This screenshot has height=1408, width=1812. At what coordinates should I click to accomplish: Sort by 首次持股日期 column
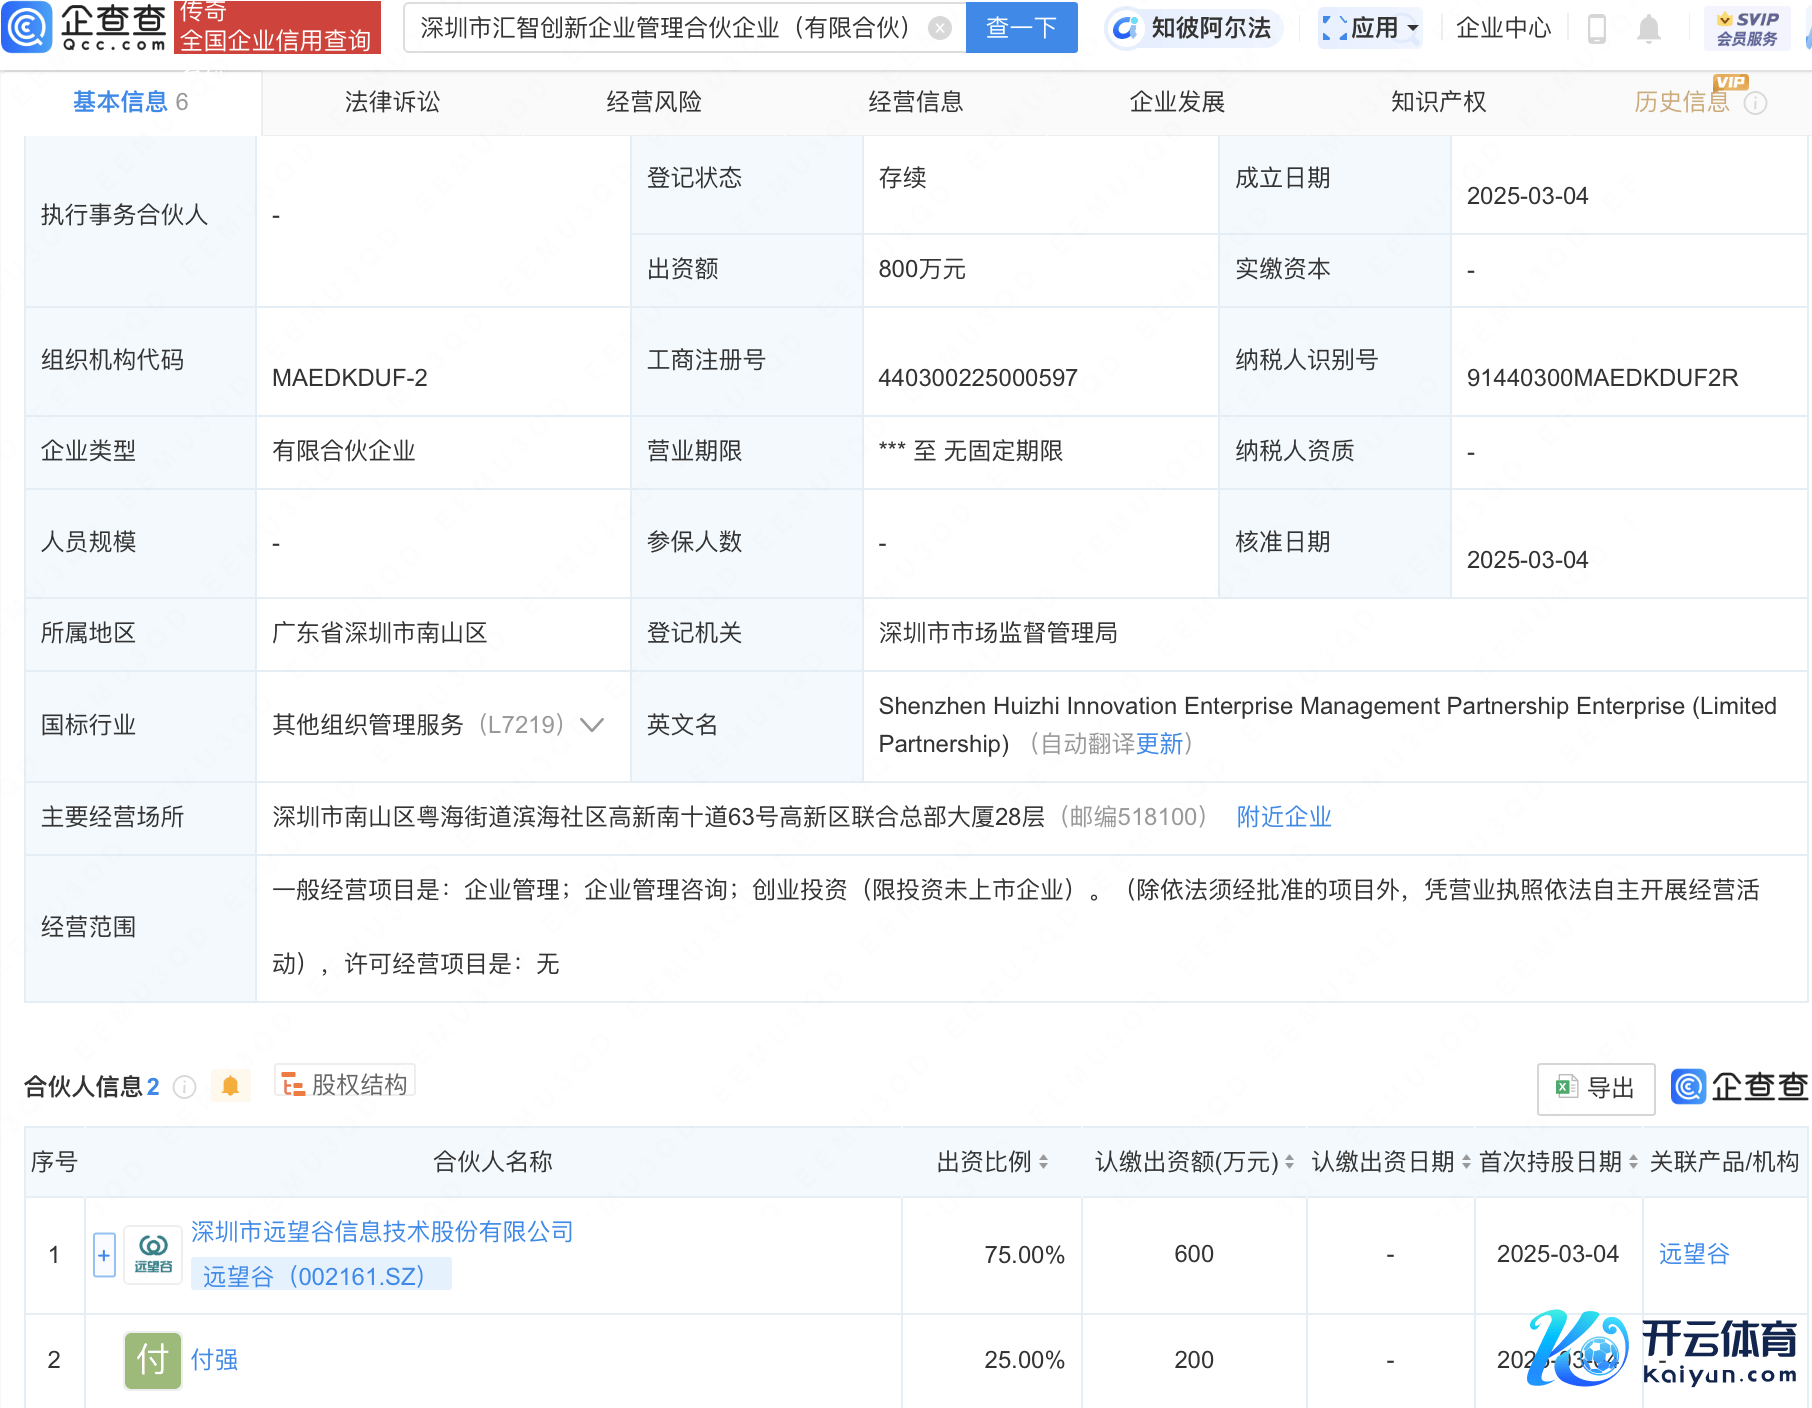tap(1633, 1162)
